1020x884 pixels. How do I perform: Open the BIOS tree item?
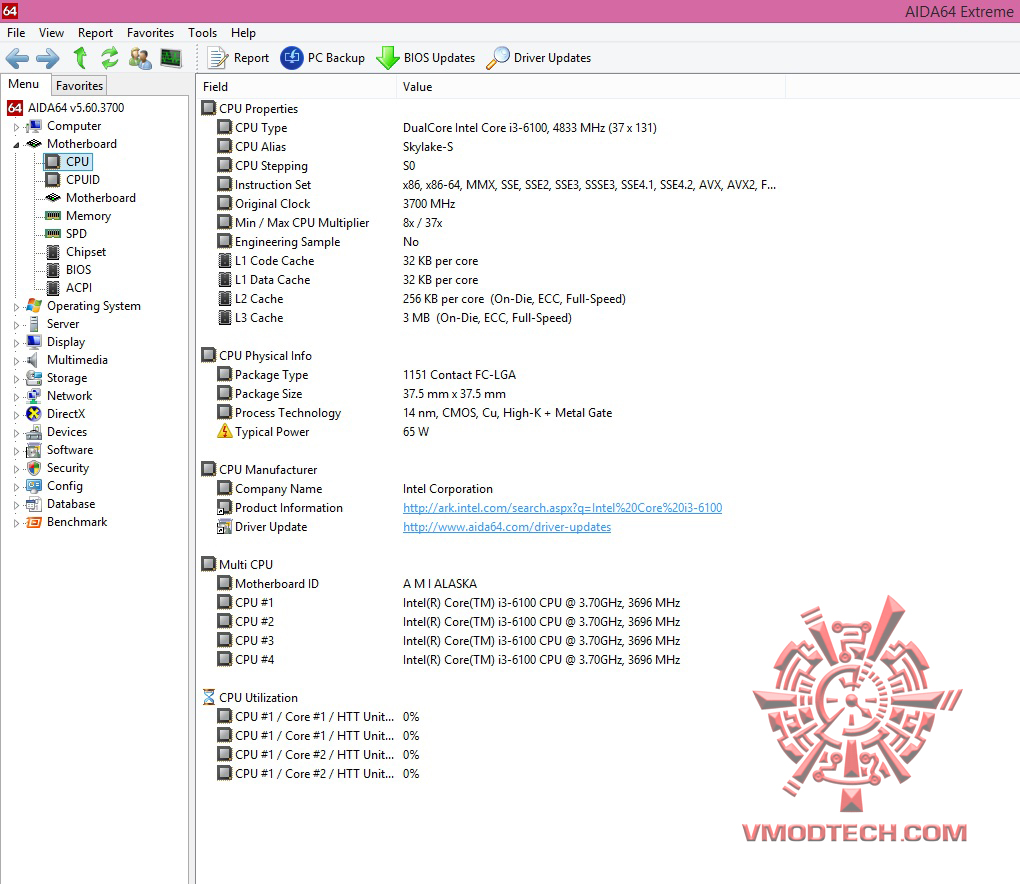click(78, 269)
